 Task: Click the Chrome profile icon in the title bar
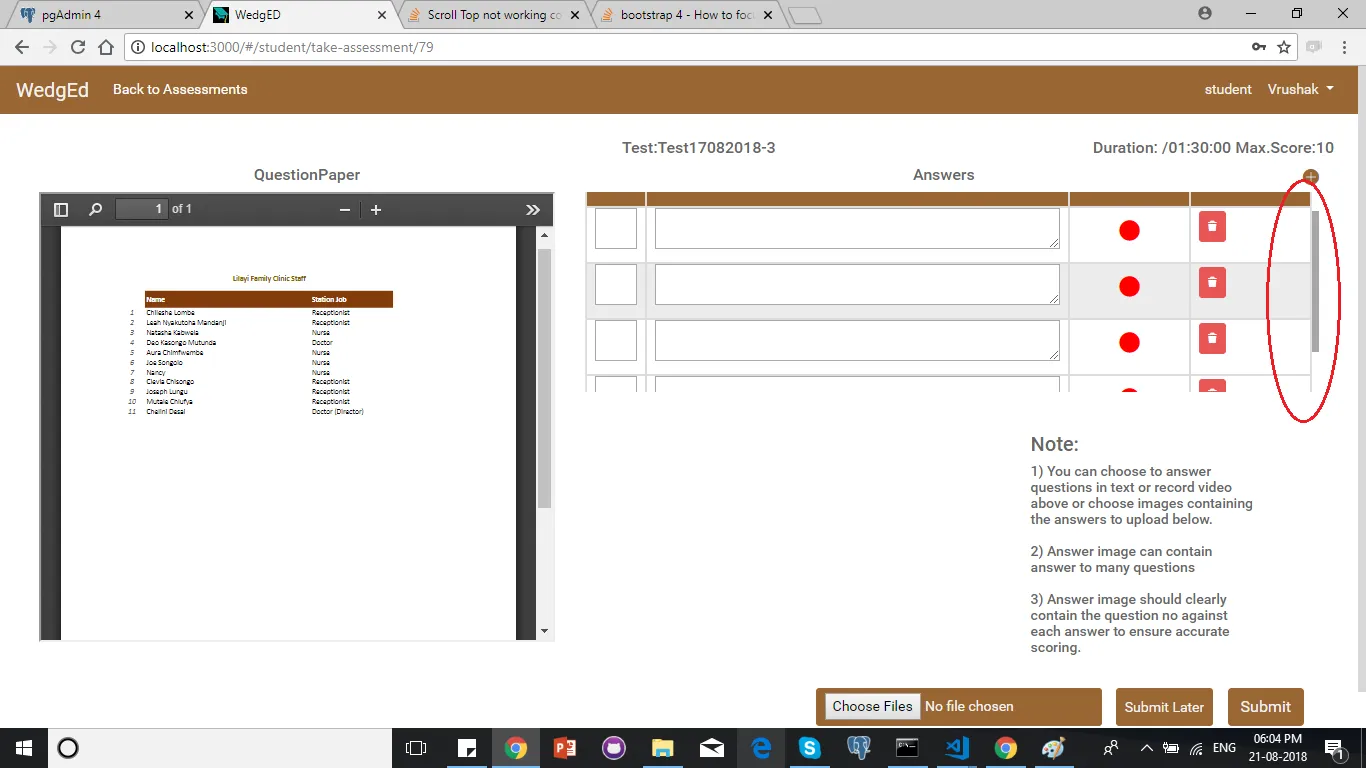(1204, 14)
